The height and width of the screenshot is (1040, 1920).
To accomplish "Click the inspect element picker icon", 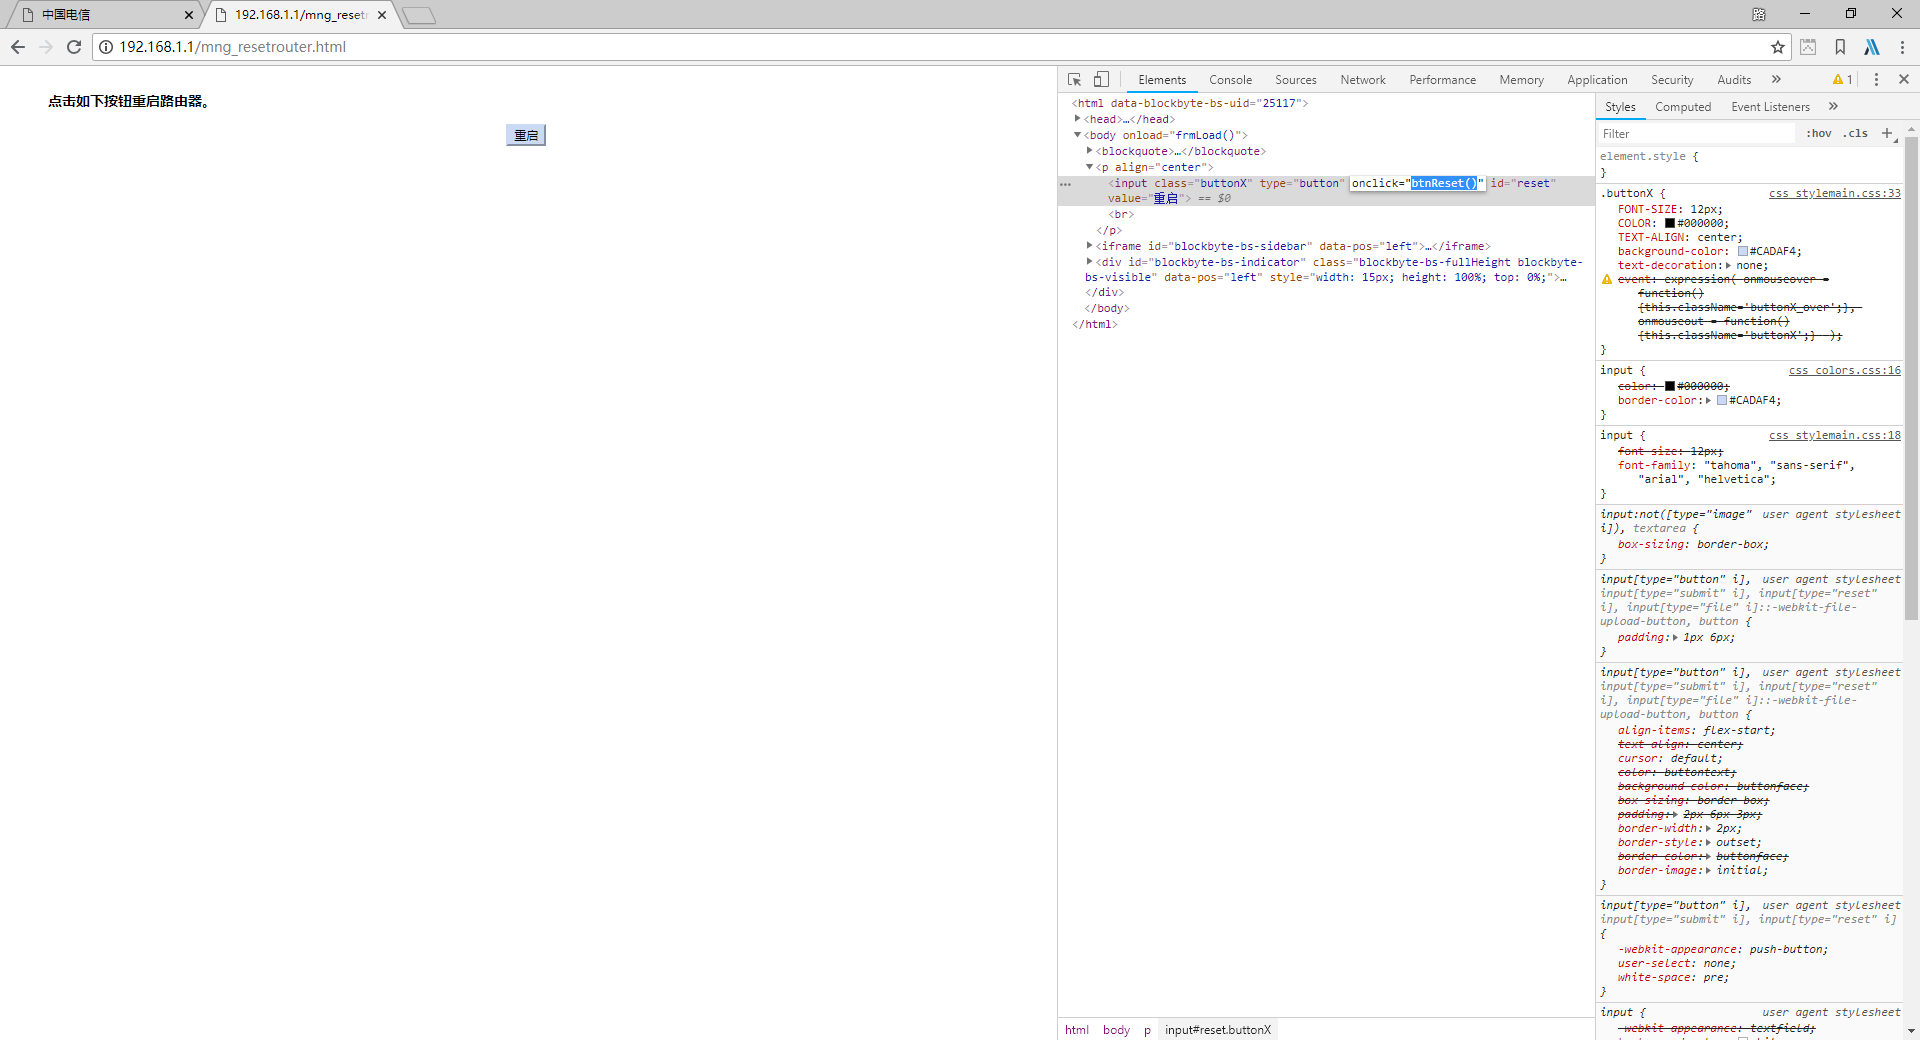I will coord(1074,80).
